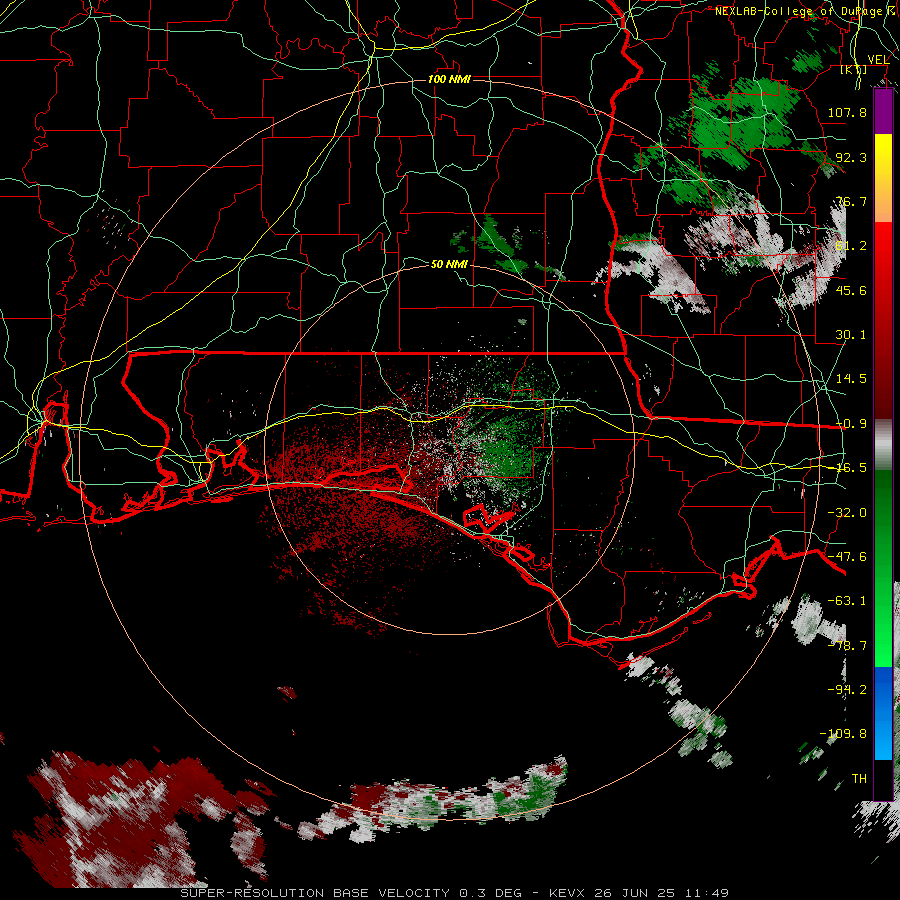Click the 61.2 velocity scale value
The image size is (900, 900).
[851, 246]
